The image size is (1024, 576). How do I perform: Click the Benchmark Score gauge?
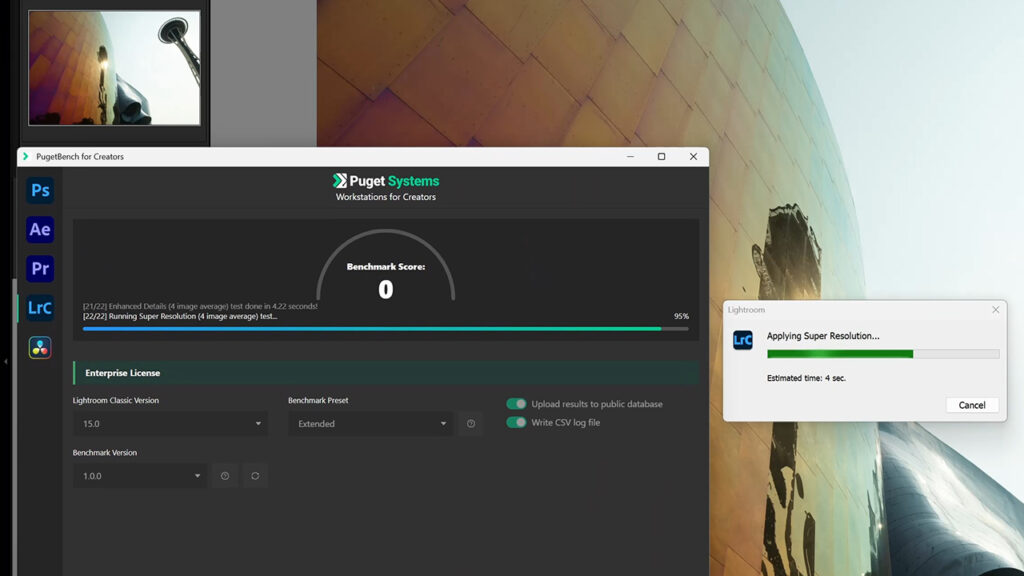pyautogui.click(x=385, y=264)
